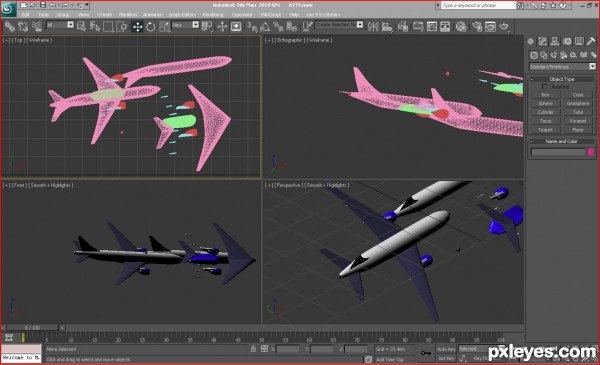Click object name input field
The width and height of the screenshot is (600, 365).
[558, 152]
